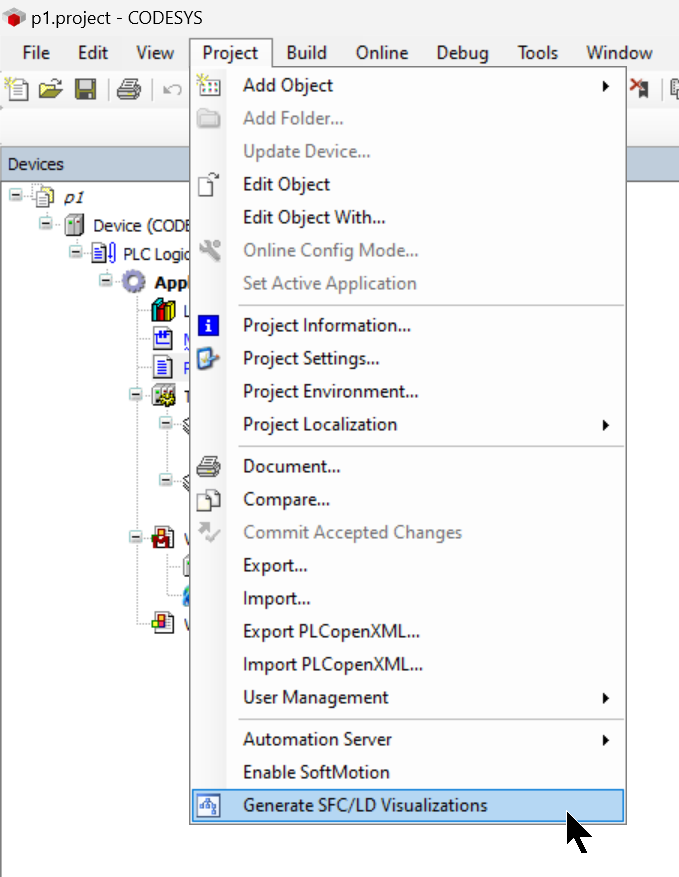The image size is (679, 877).
Task: Click the Add Object icon in menu
Action: (208, 86)
